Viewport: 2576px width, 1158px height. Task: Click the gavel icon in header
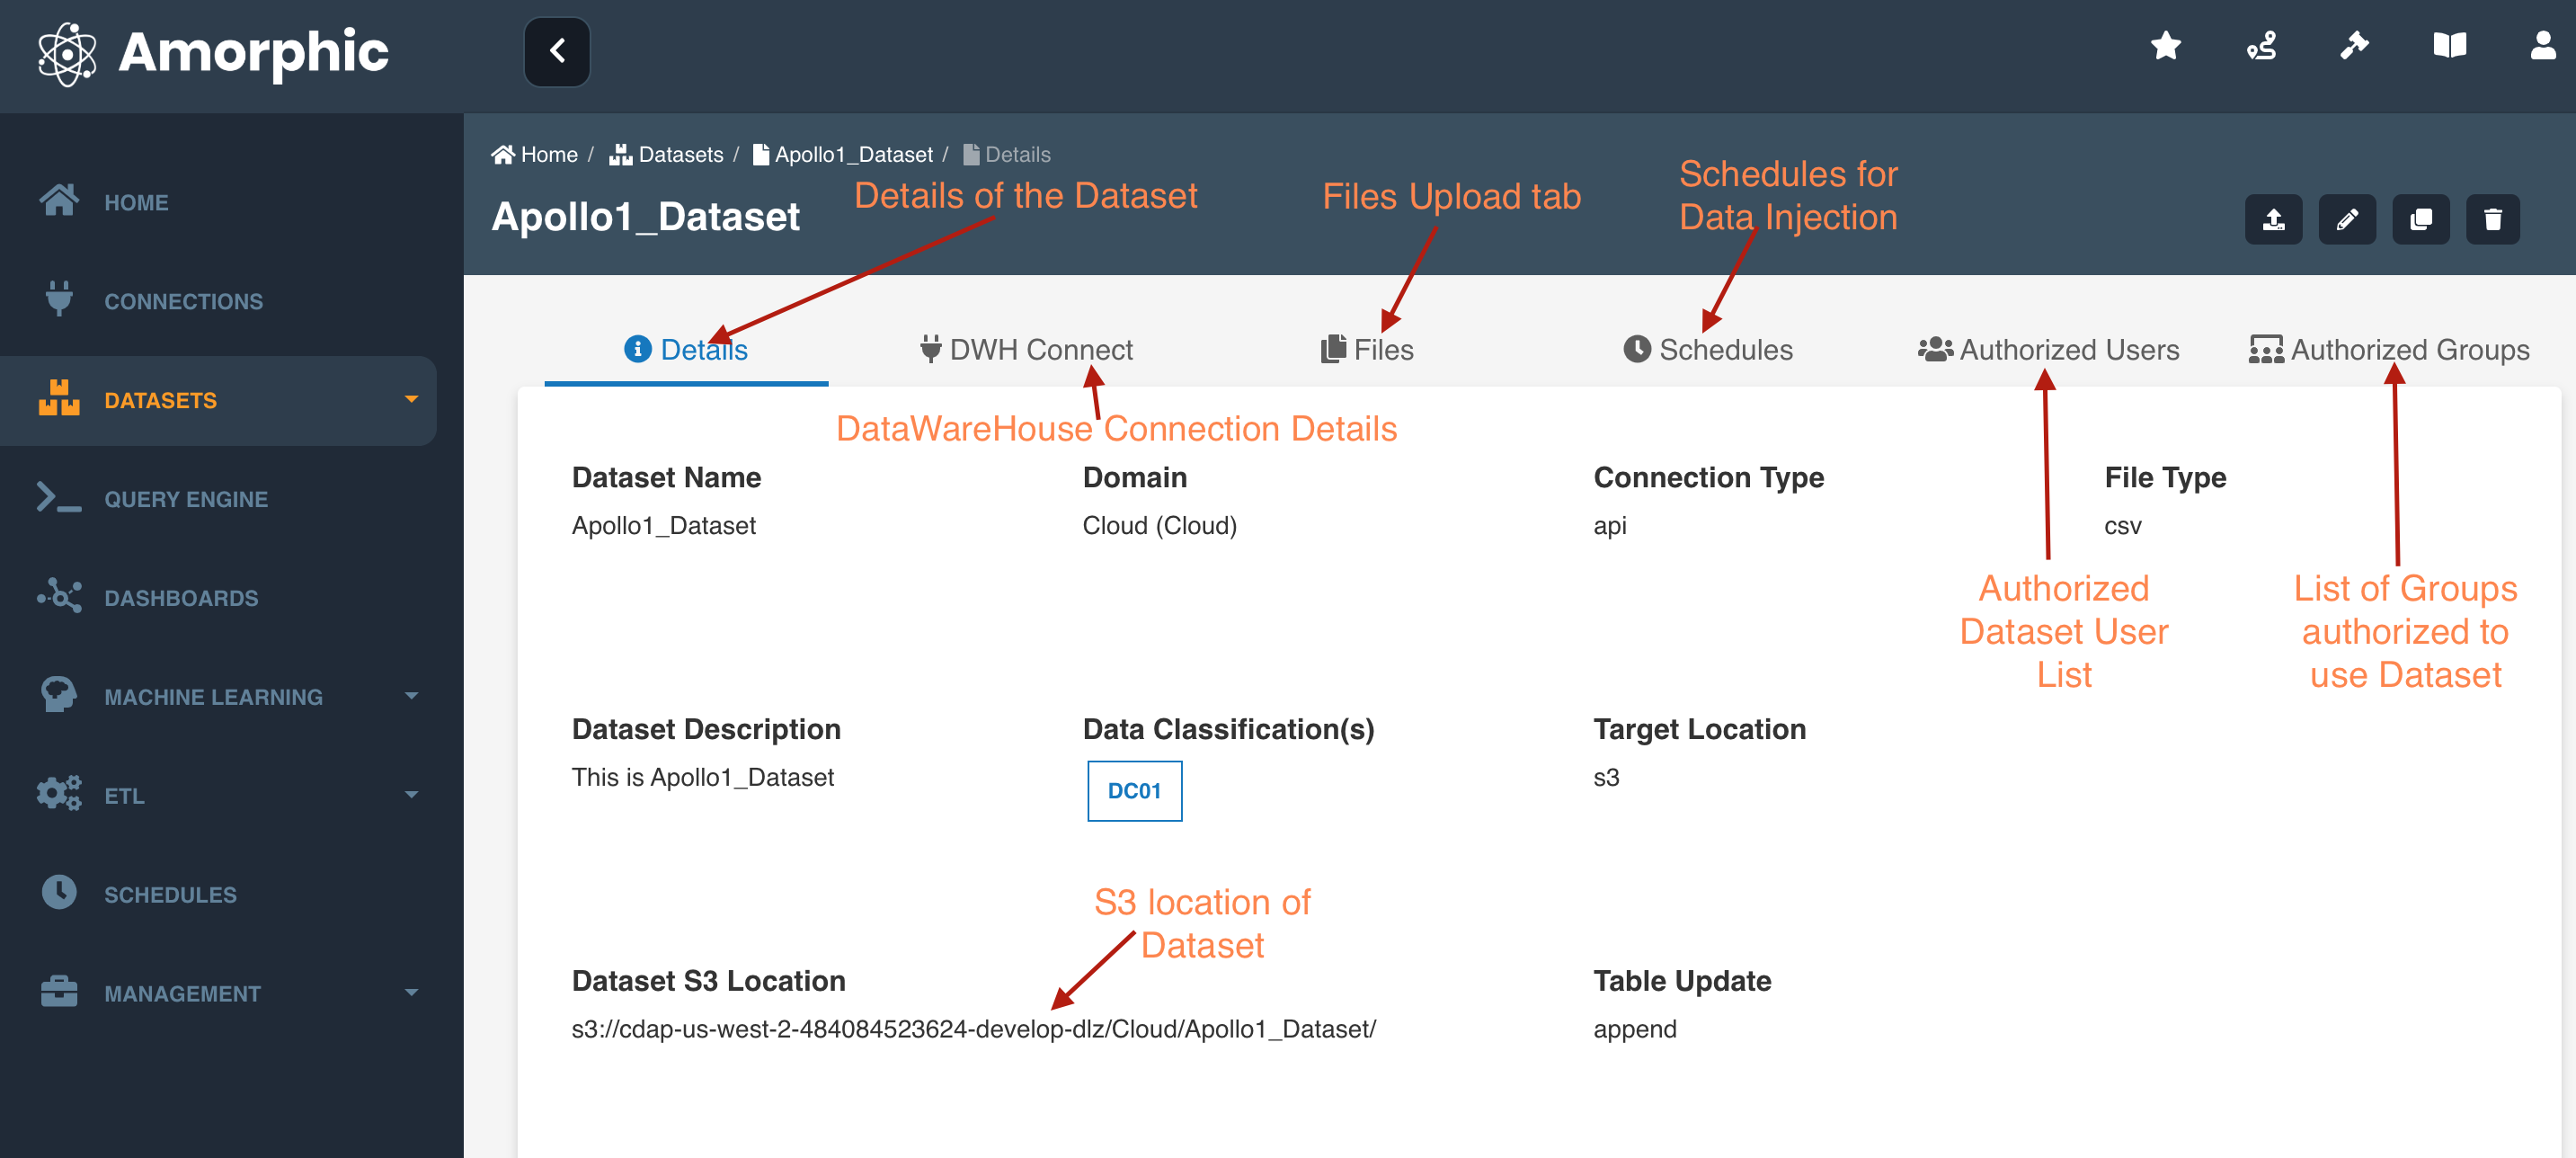(x=2354, y=46)
